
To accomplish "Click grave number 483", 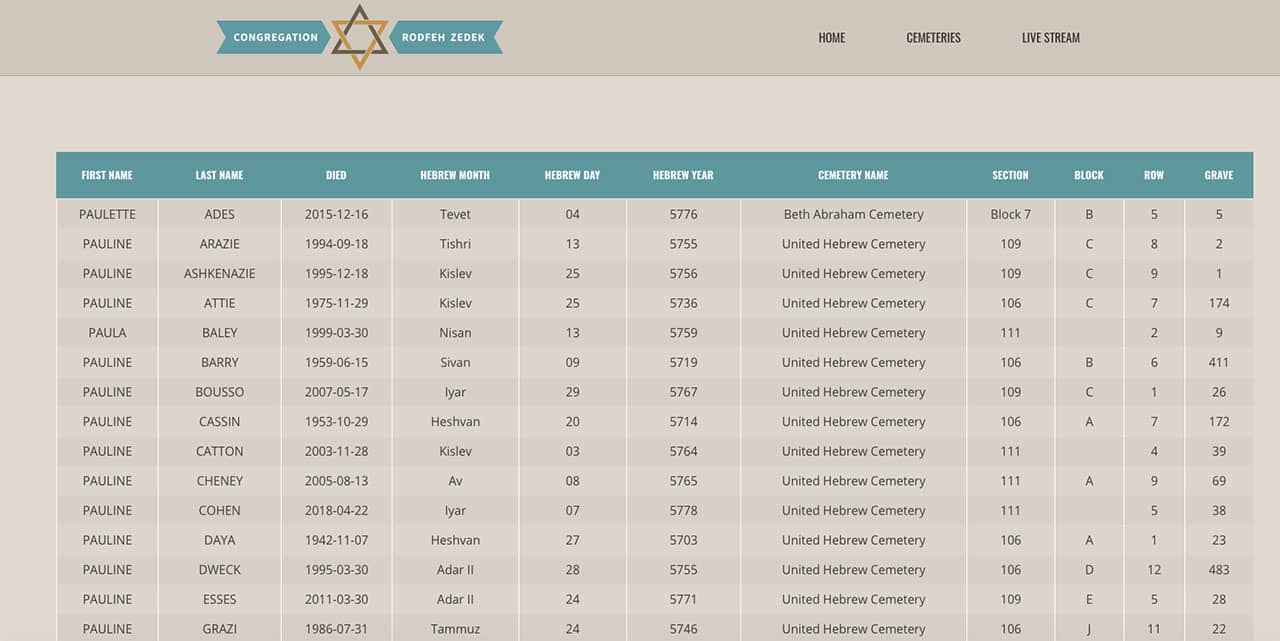I will click(1218, 570).
